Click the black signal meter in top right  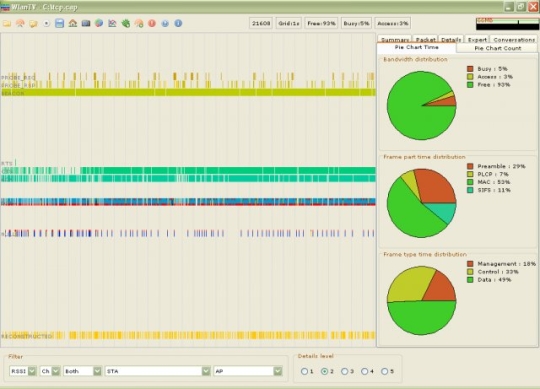(x=508, y=24)
